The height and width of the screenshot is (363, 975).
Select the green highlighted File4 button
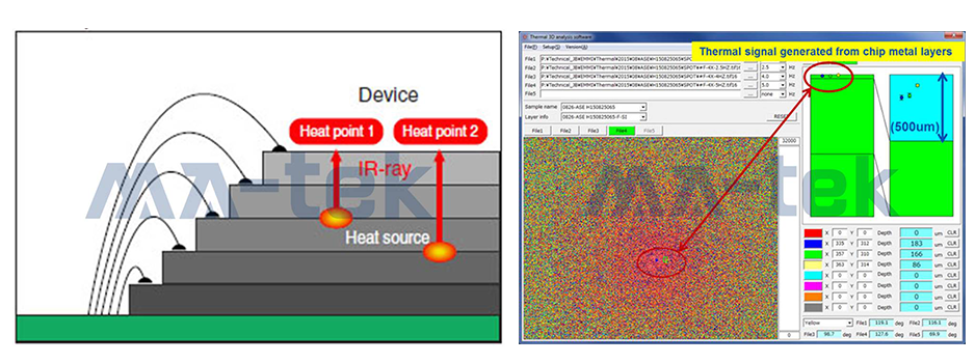(622, 131)
